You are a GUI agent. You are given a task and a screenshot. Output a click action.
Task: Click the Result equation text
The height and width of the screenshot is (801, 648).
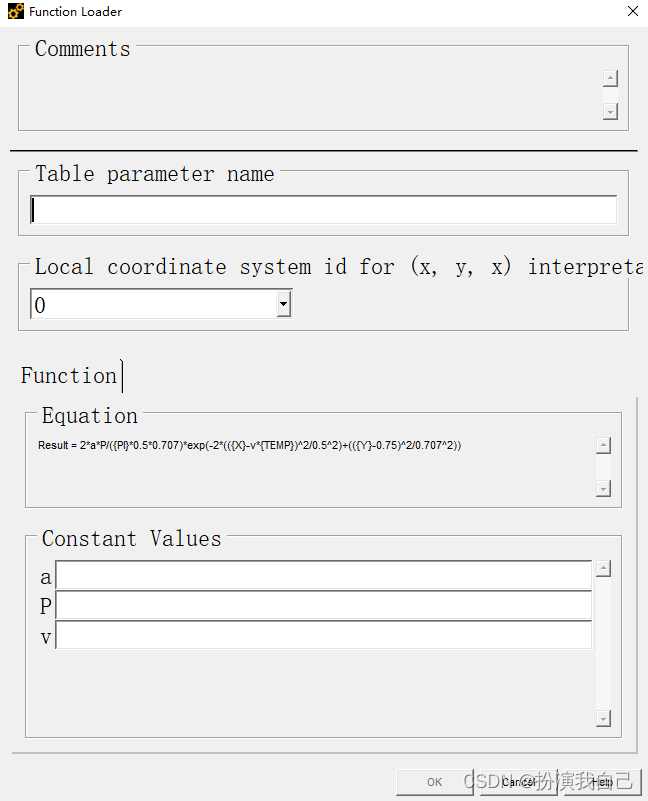click(249, 445)
